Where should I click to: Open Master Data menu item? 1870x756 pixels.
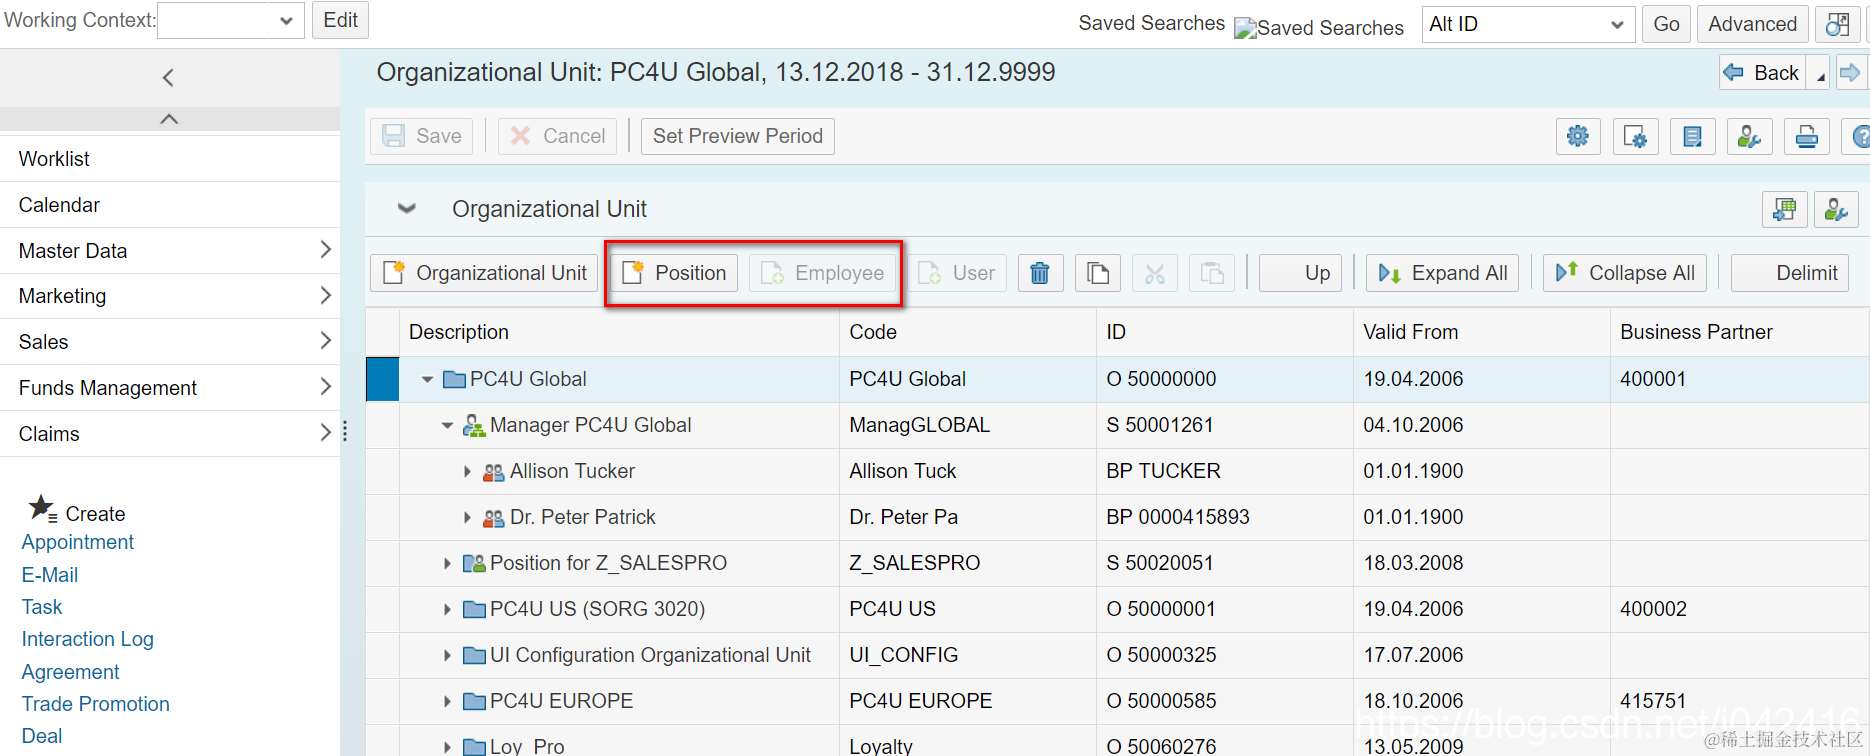pyautogui.click(x=73, y=251)
